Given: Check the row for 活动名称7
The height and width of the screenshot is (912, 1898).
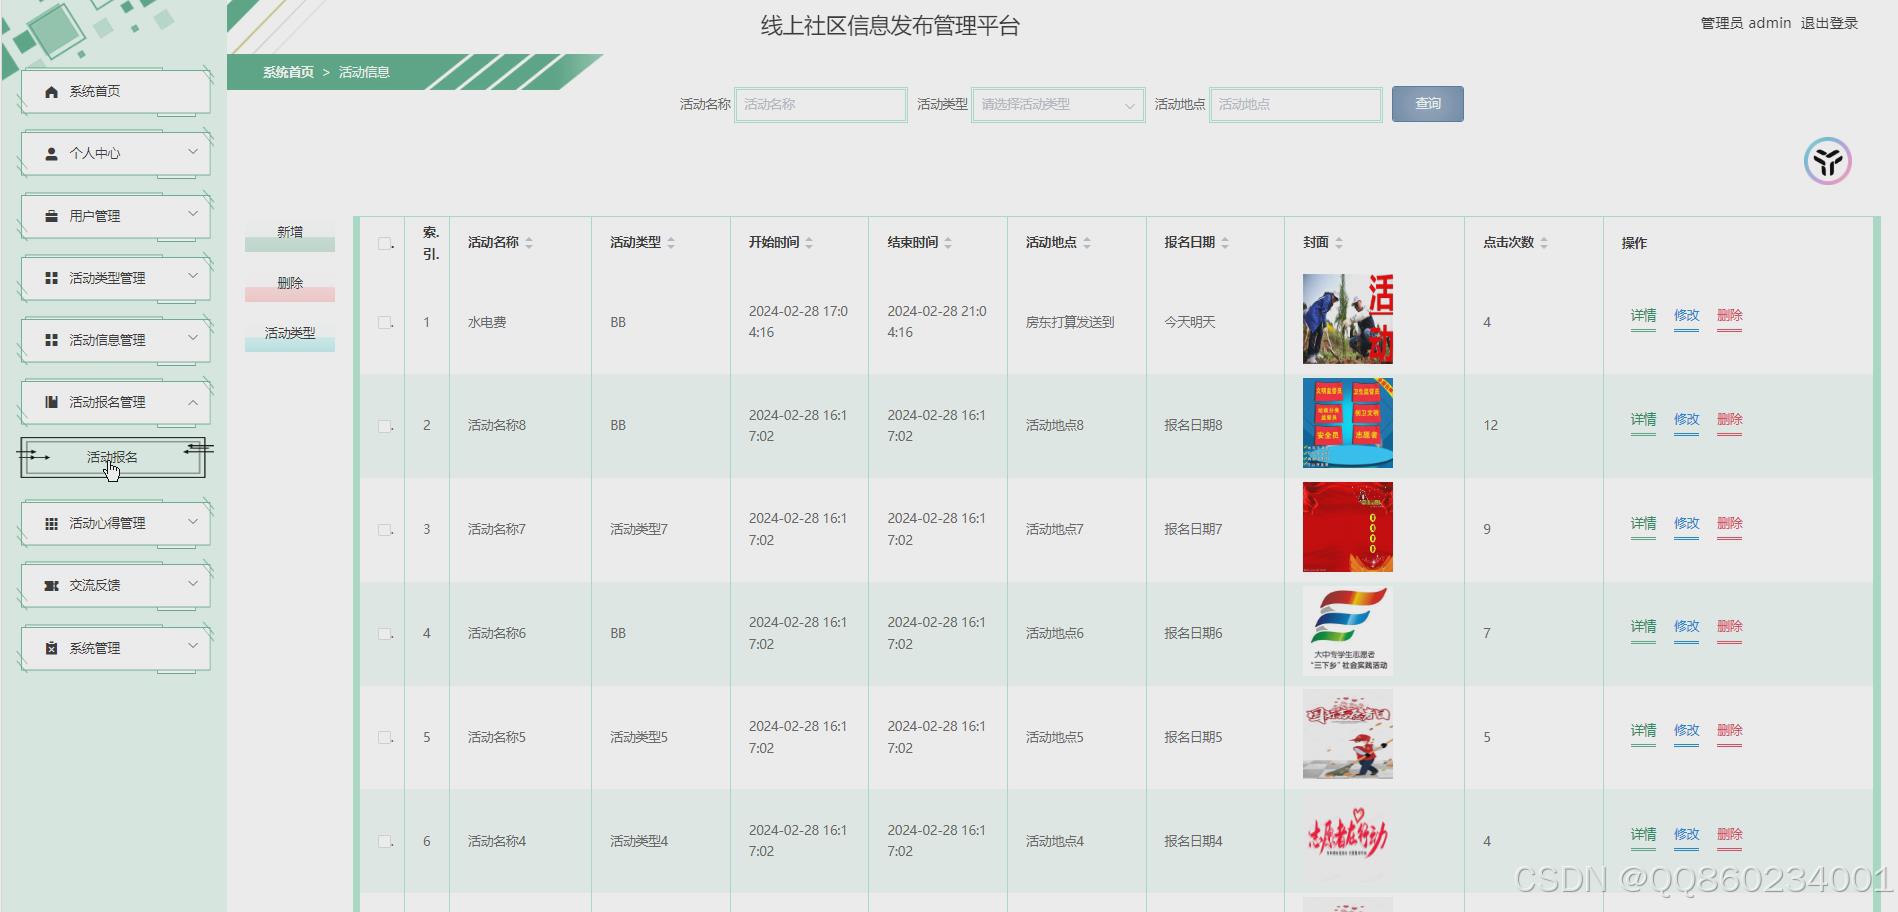Looking at the screenshot, I should [x=384, y=530].
